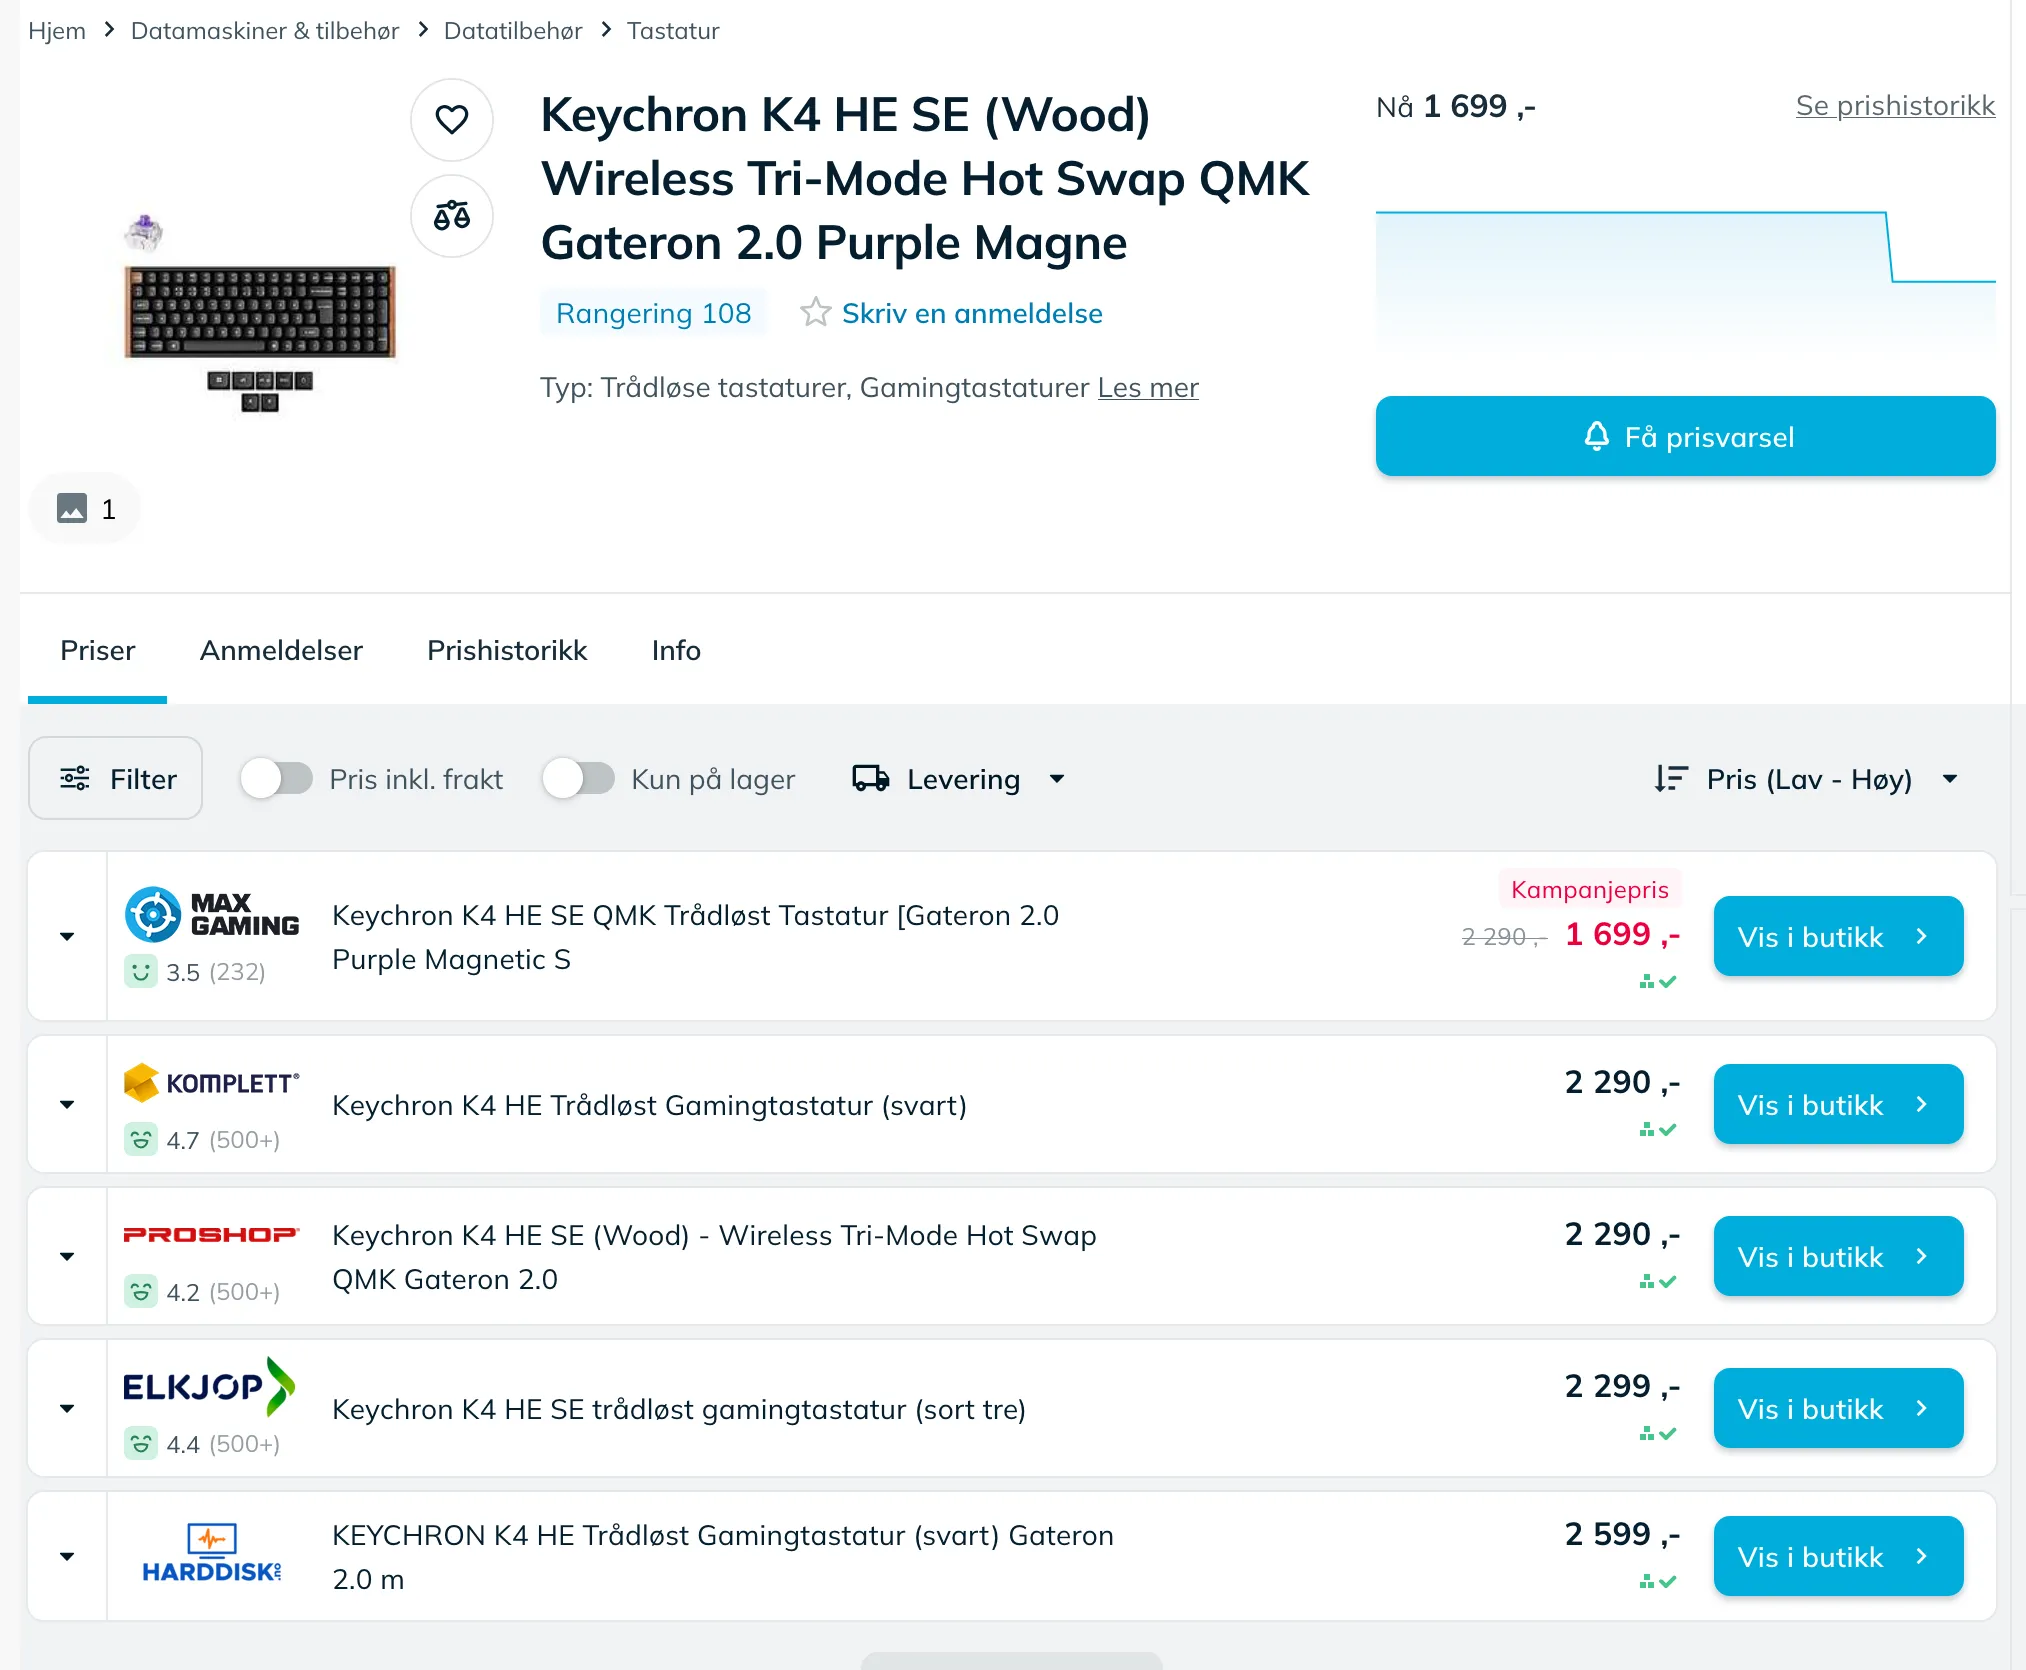Open the Prishistorikk tab

point(507,651)
